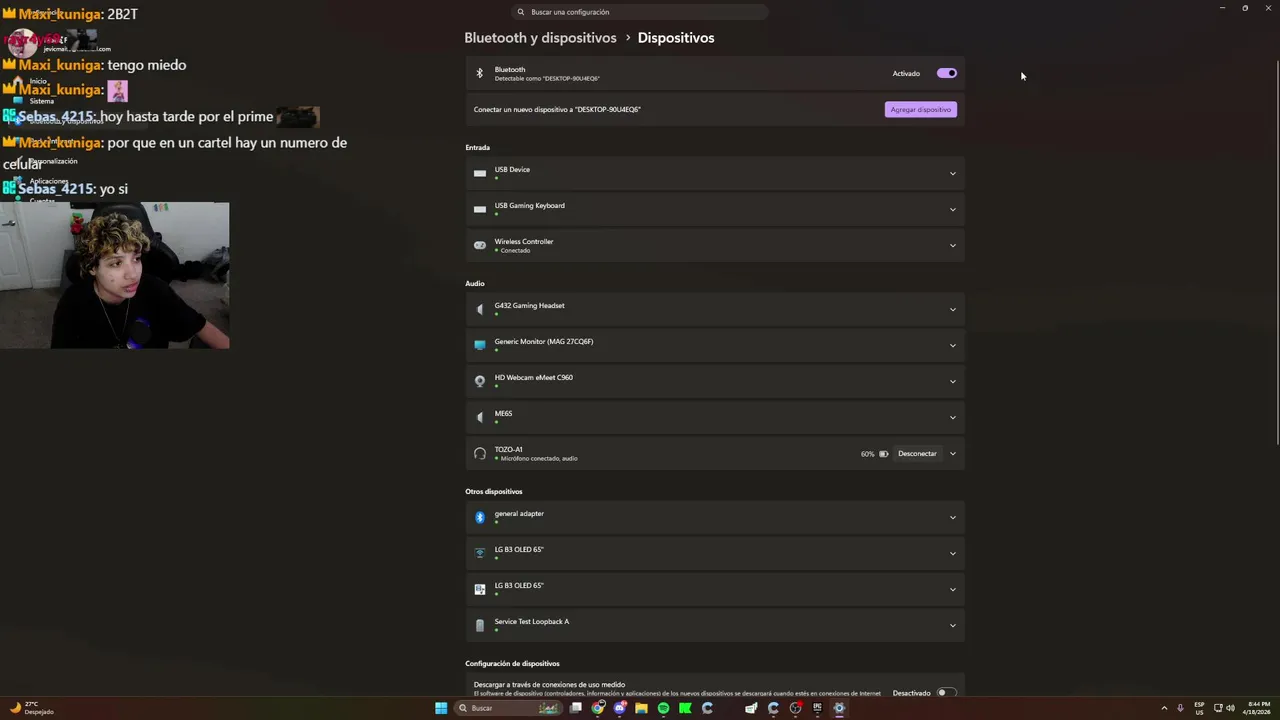Click the Buscar una configuración search field

tap(640, 12)
